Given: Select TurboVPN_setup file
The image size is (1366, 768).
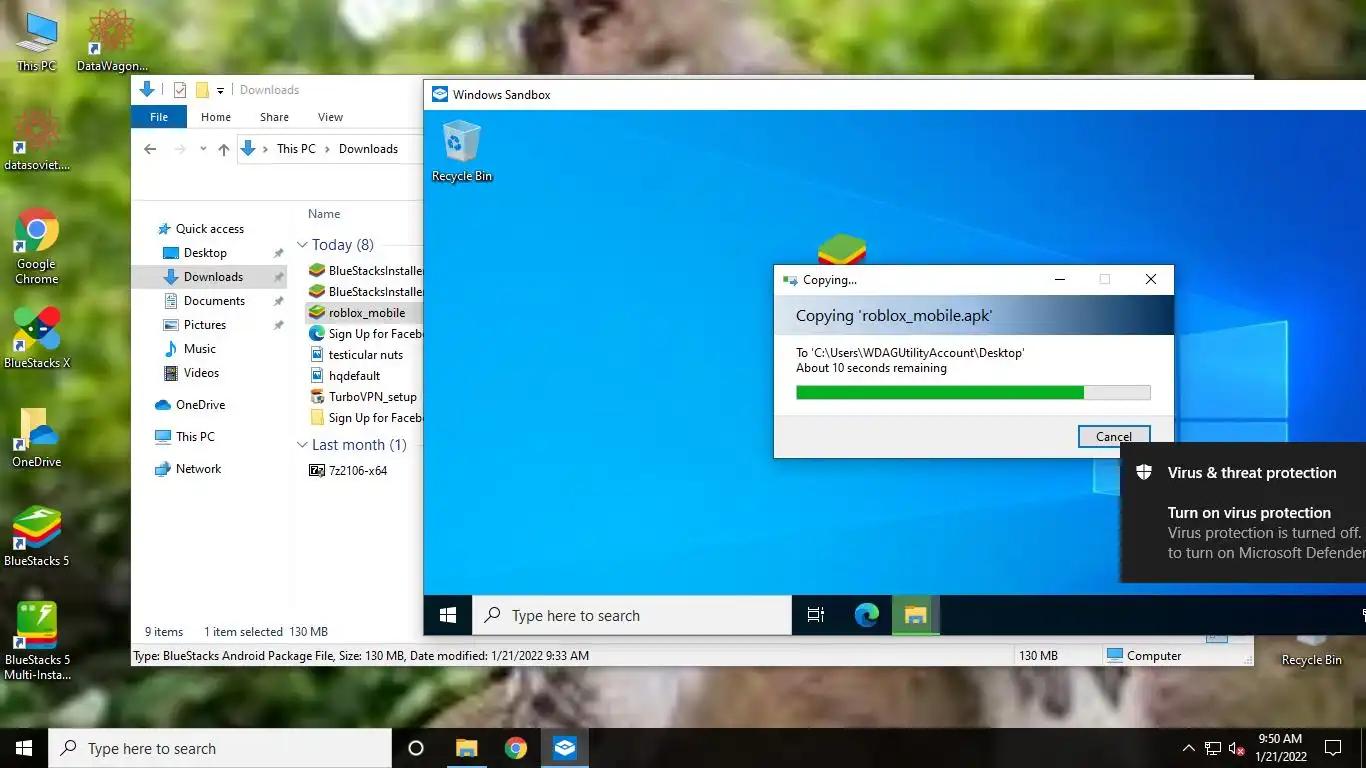Looking at the screenshot, I should tap(372, 397).
